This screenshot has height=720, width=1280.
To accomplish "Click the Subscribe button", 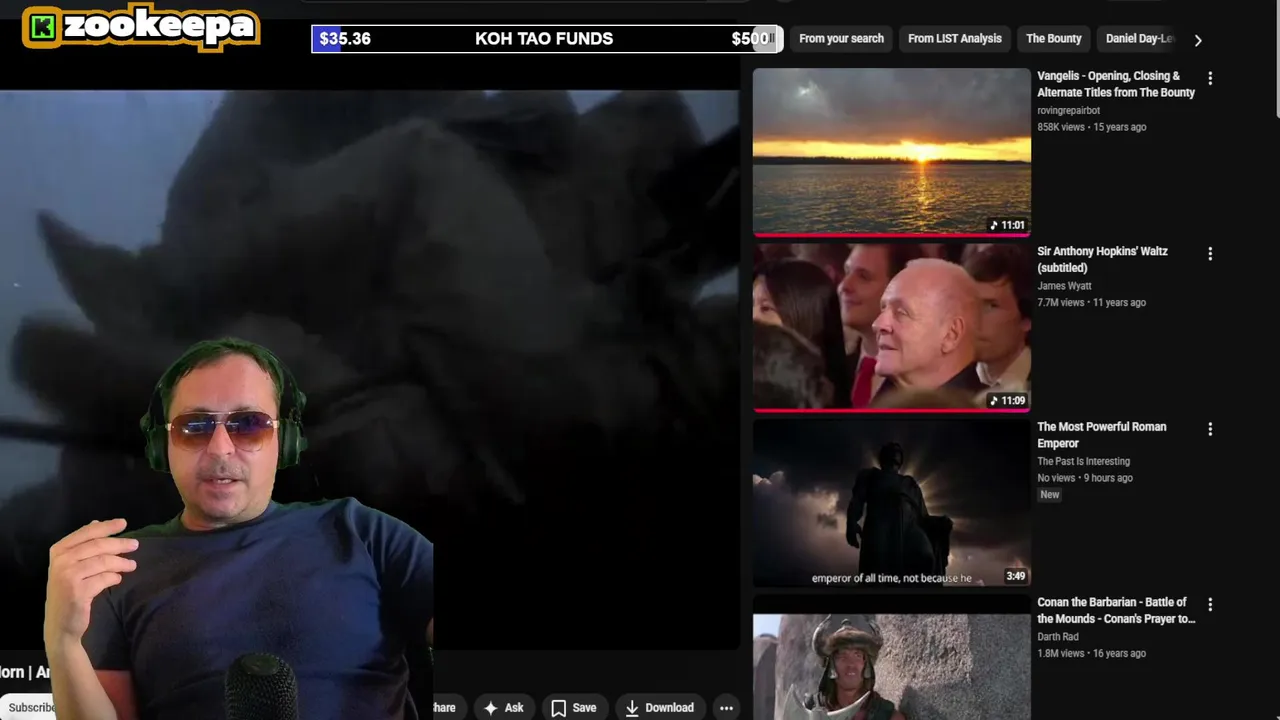I will [28, 707].
